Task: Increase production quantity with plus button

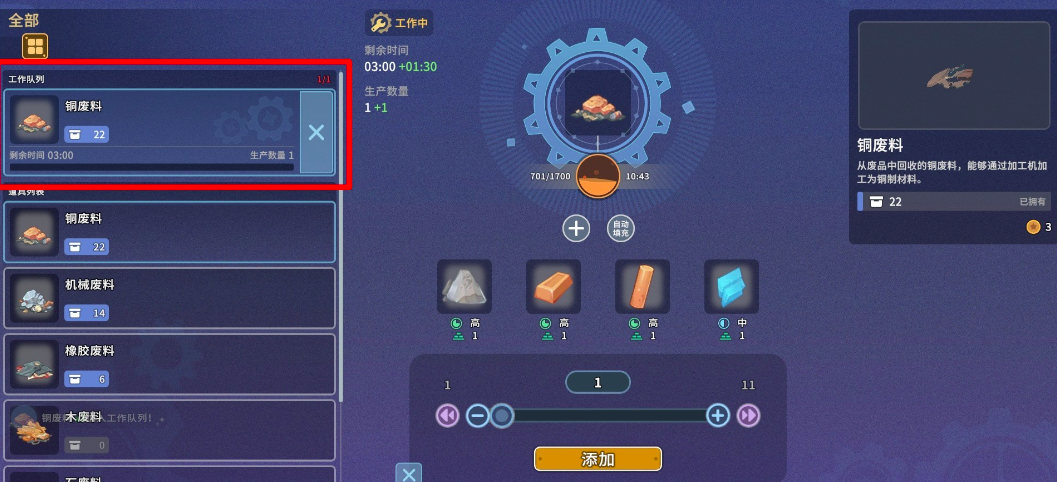Action: 718,415
